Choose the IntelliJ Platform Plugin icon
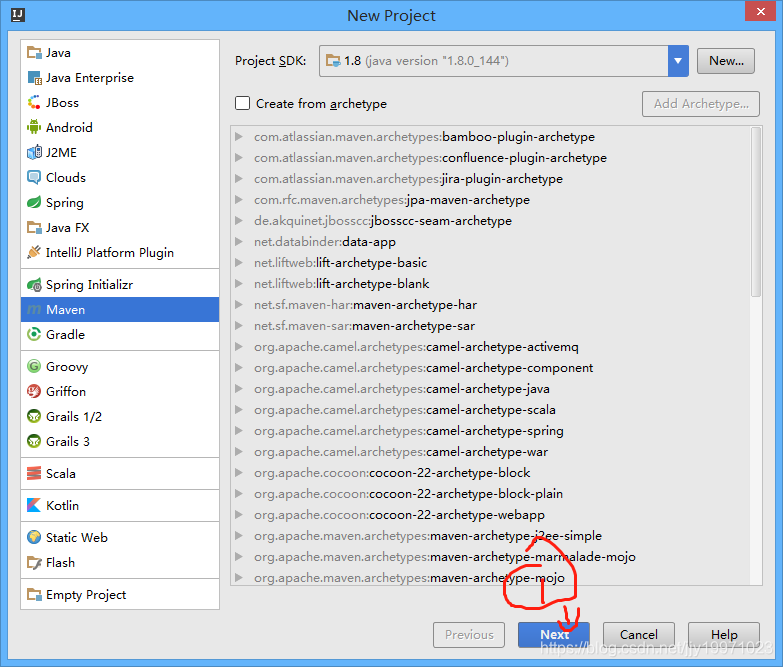This screenshot has width=783, height=667. (34, 253)
